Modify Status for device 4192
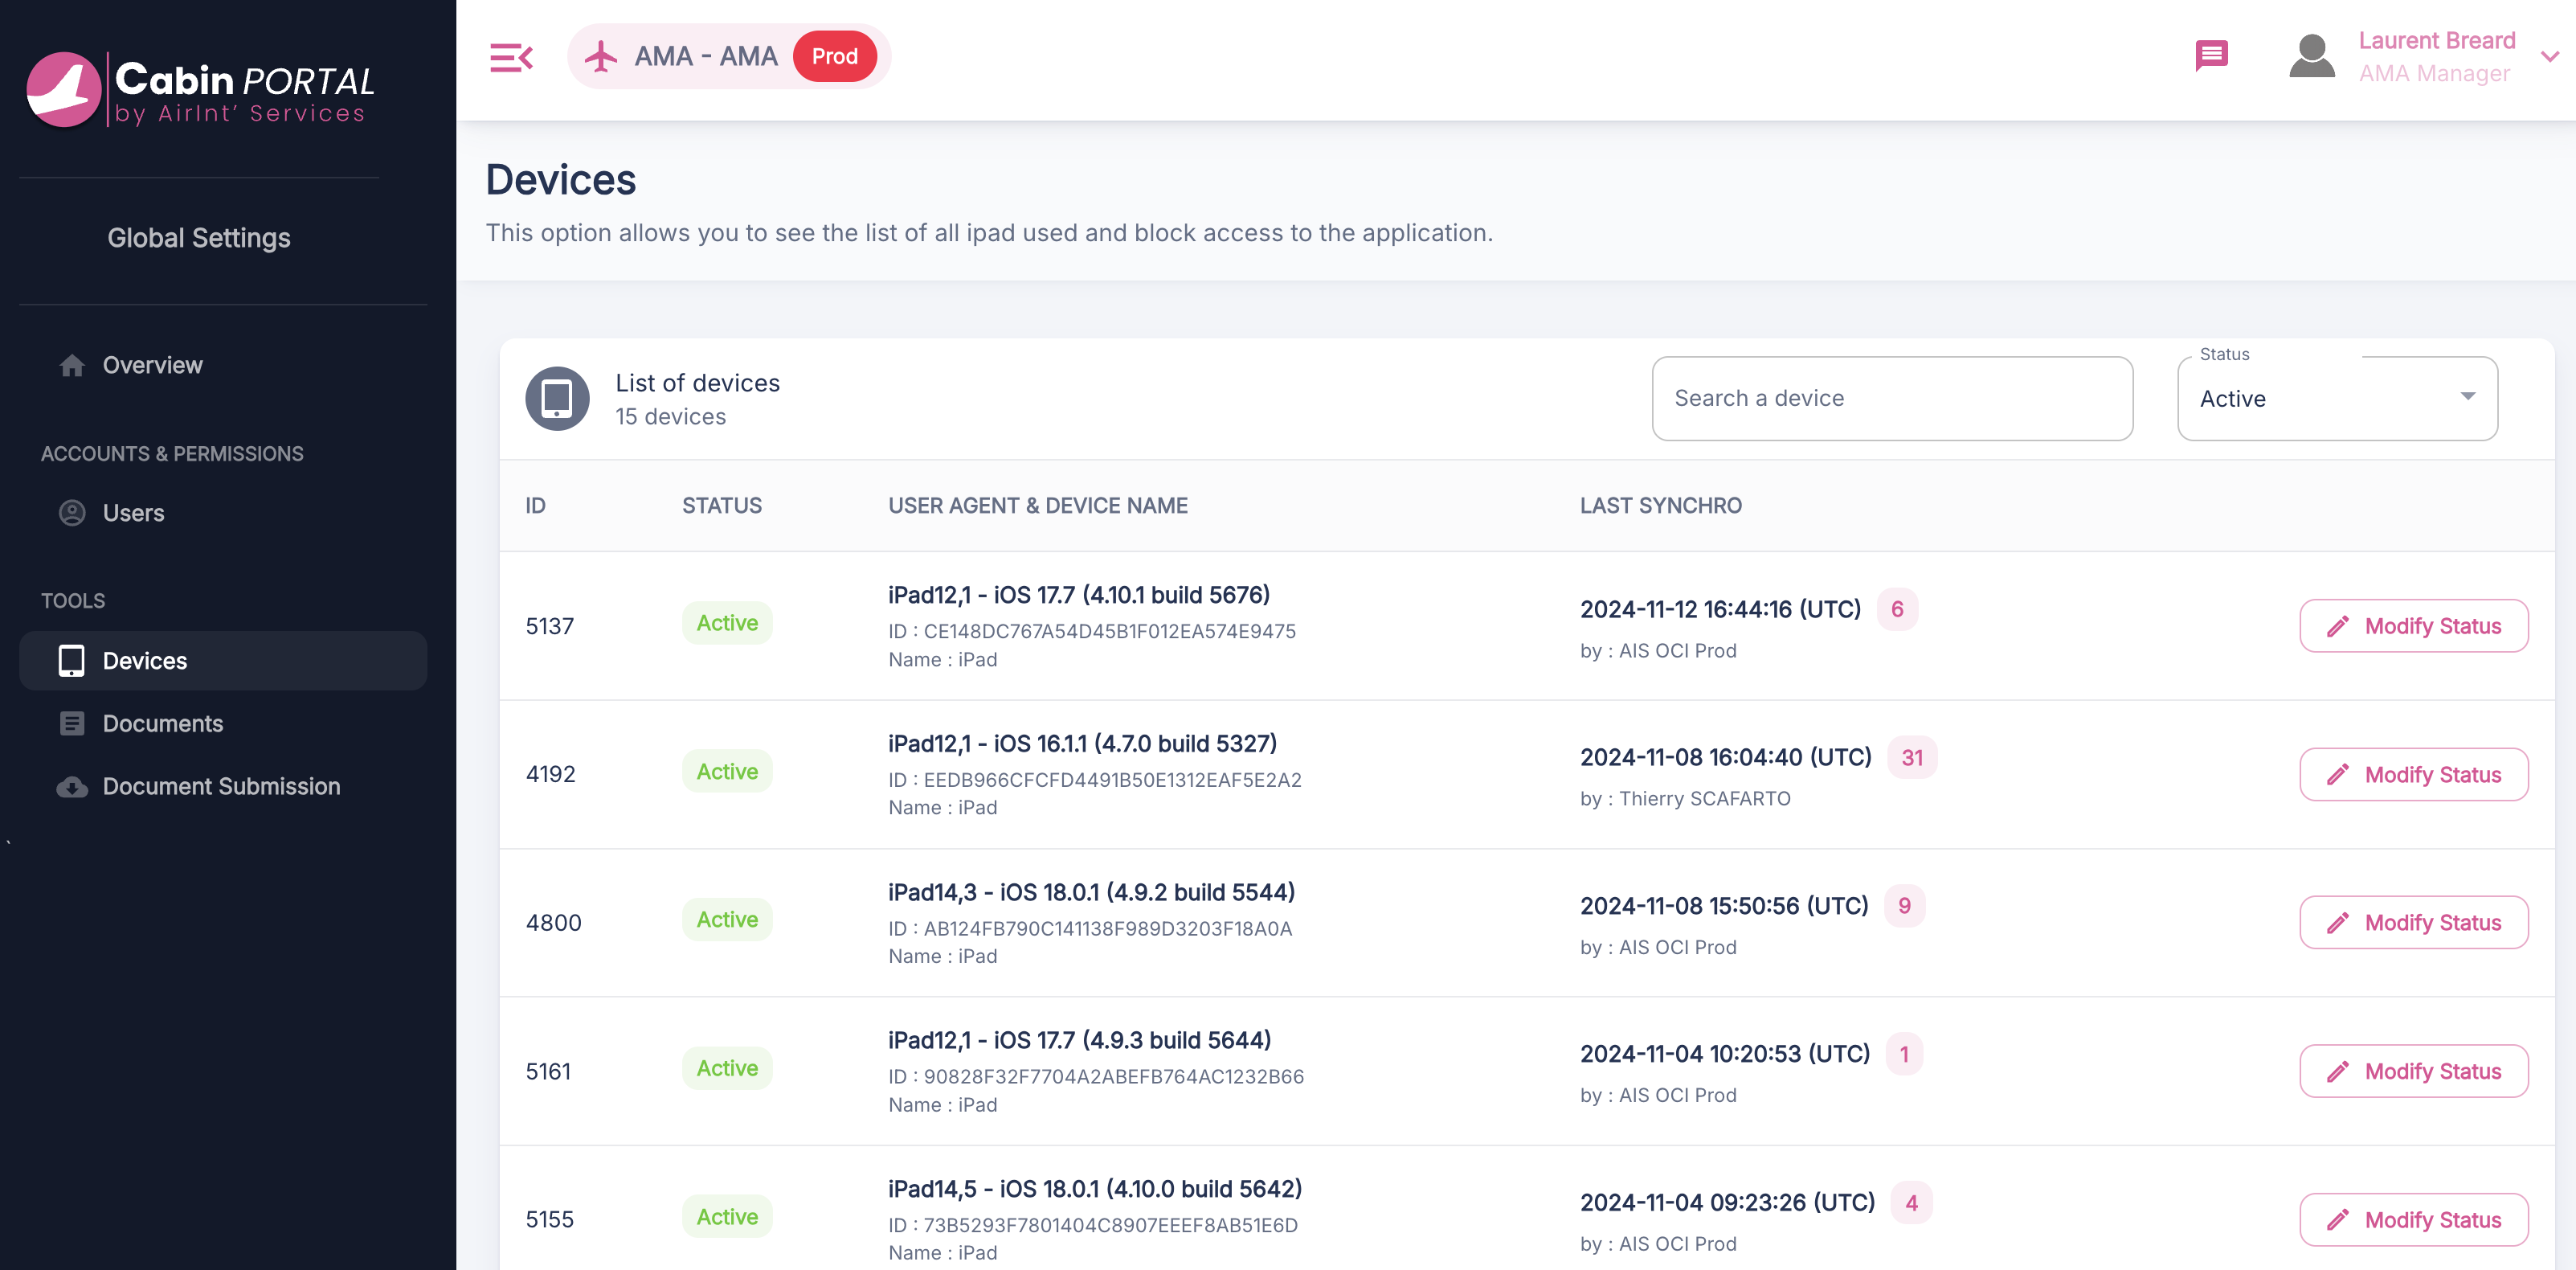The height and width of the screenshot is (1270, 2576). click(x=2413, y=774)
